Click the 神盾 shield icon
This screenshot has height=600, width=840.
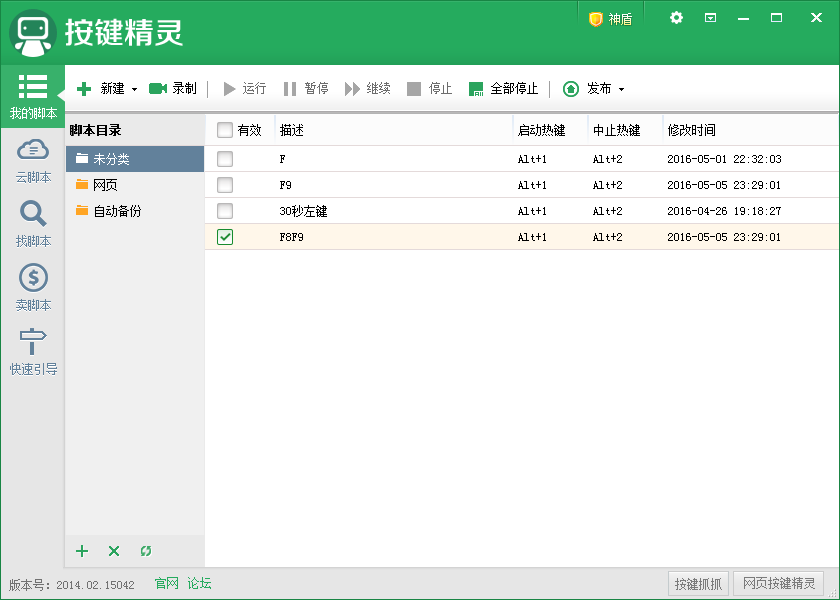click(x=596, y=19)
